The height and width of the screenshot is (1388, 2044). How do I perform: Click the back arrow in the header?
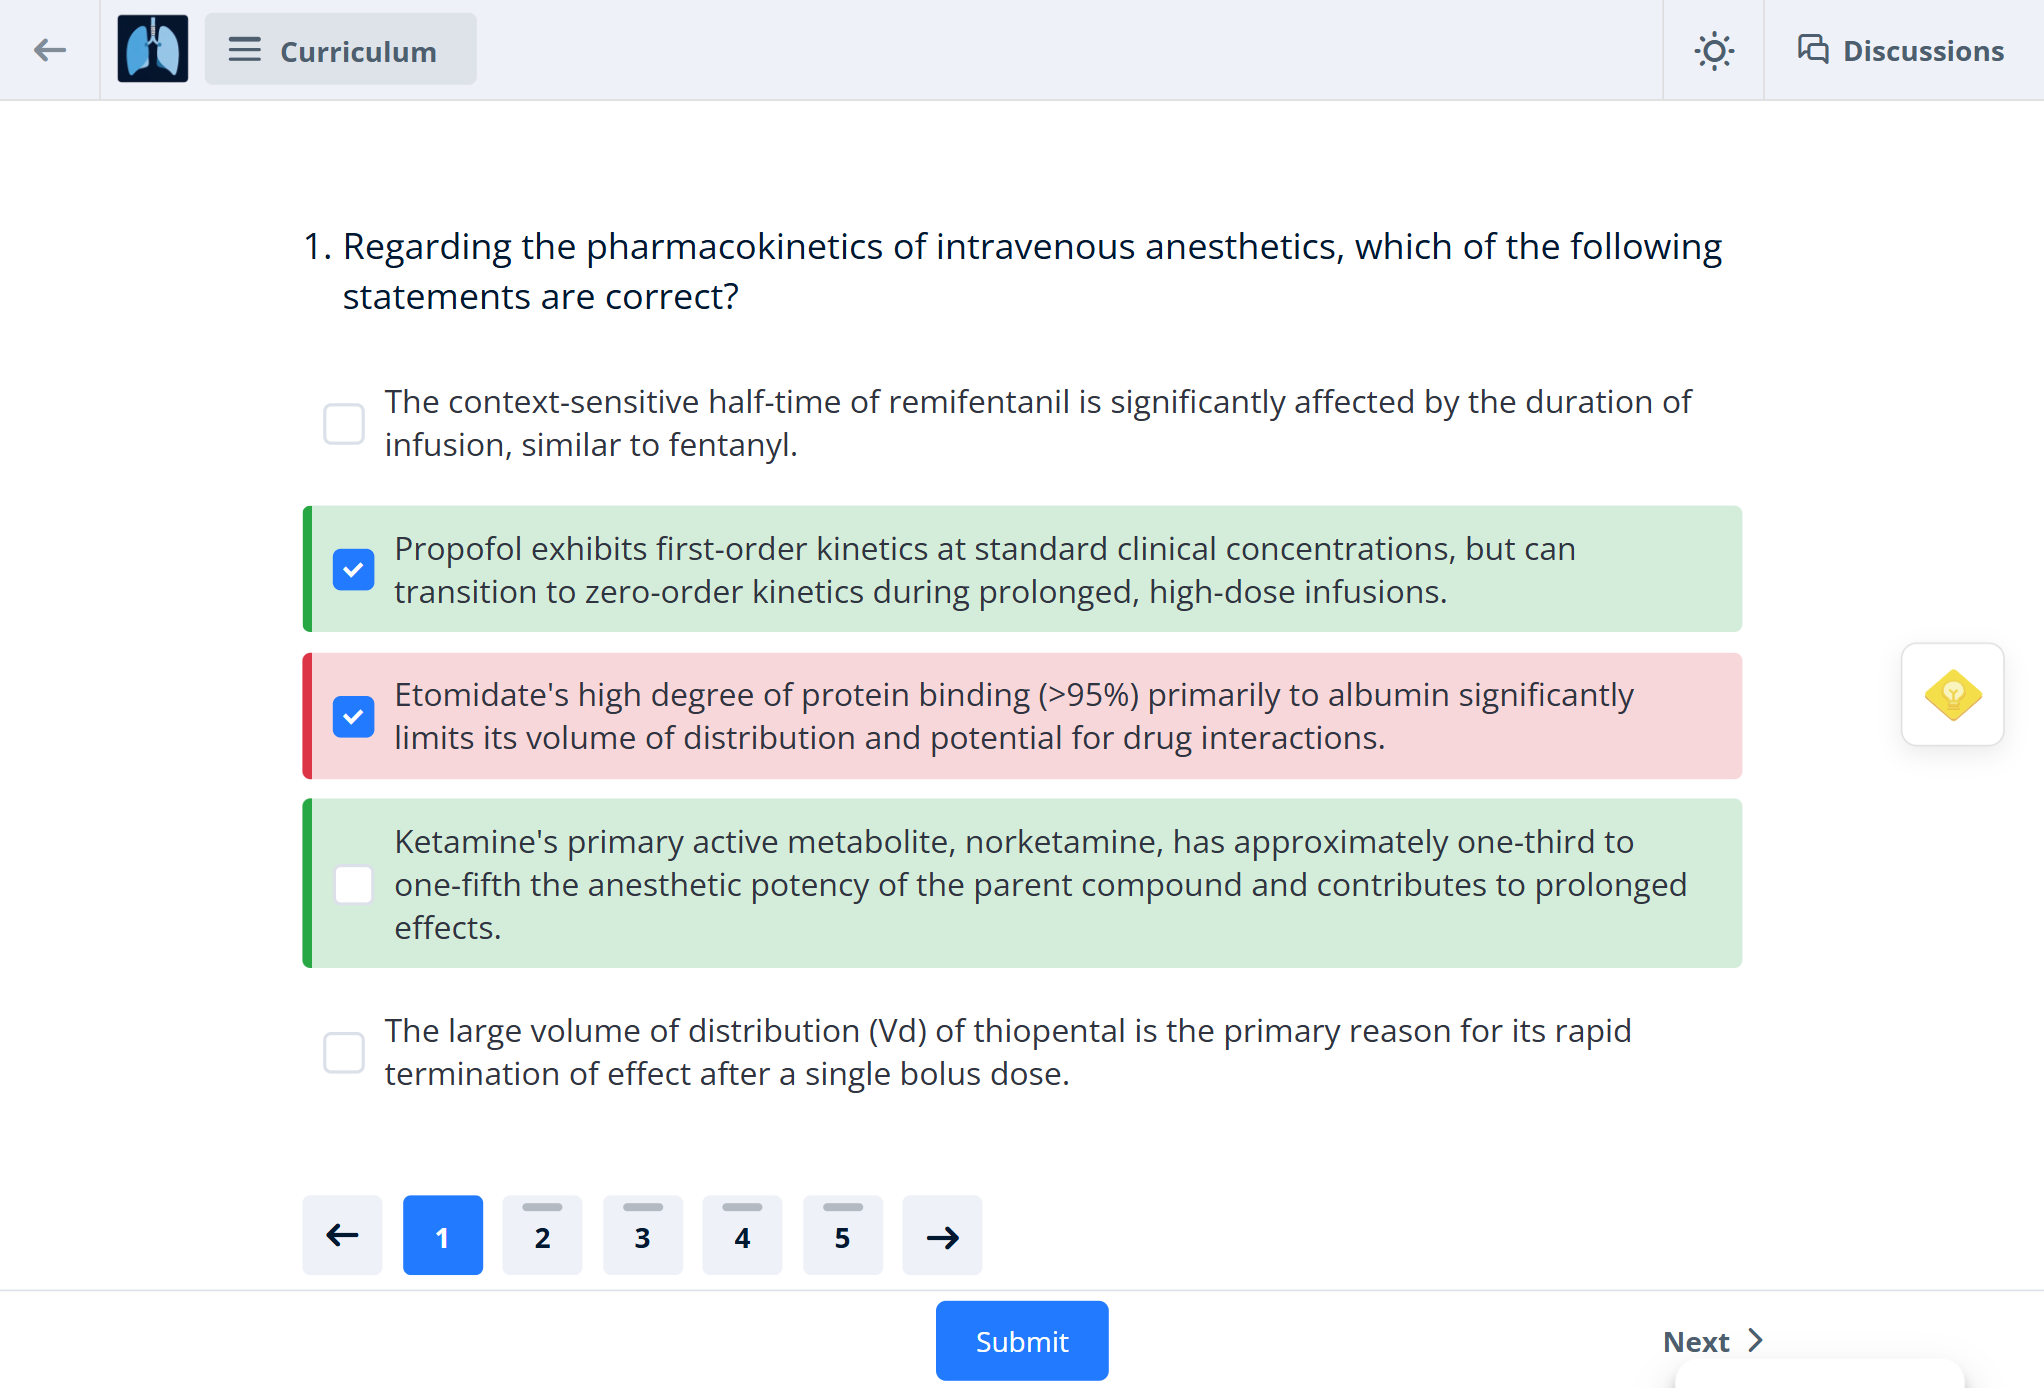click(x=49, y=50)
